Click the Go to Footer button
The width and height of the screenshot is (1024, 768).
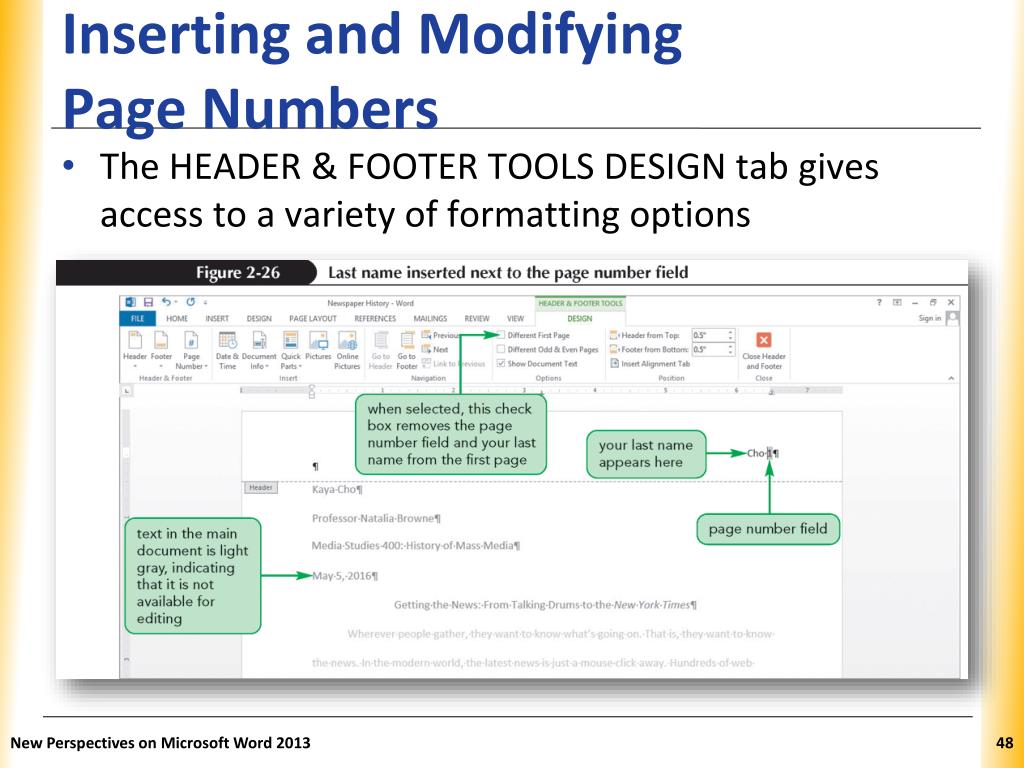406,351
